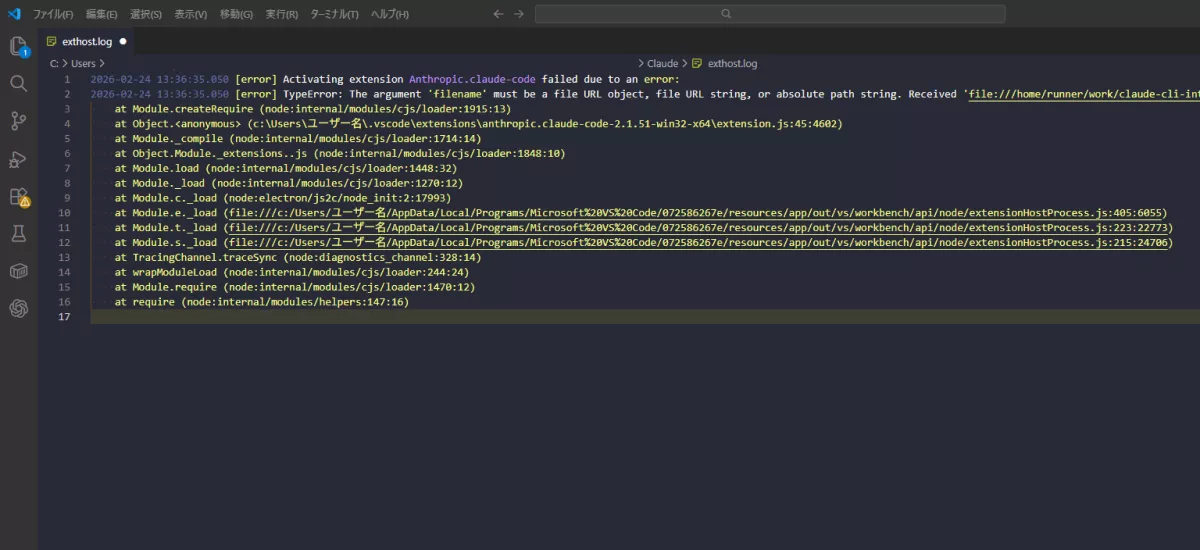Click the C: breadcrumb segment
Image resolution: width=1200 pixels, height=550 pixels.
(x=55, y=63)
